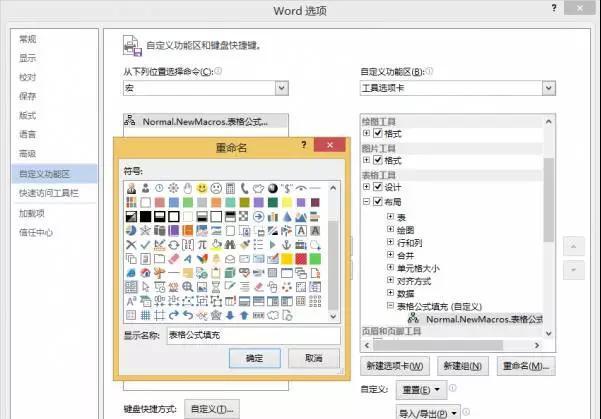The height and width of the screenshot is (419, 601).
Task: Confirm rename with the 确定 button
Action: pos(255,358)
